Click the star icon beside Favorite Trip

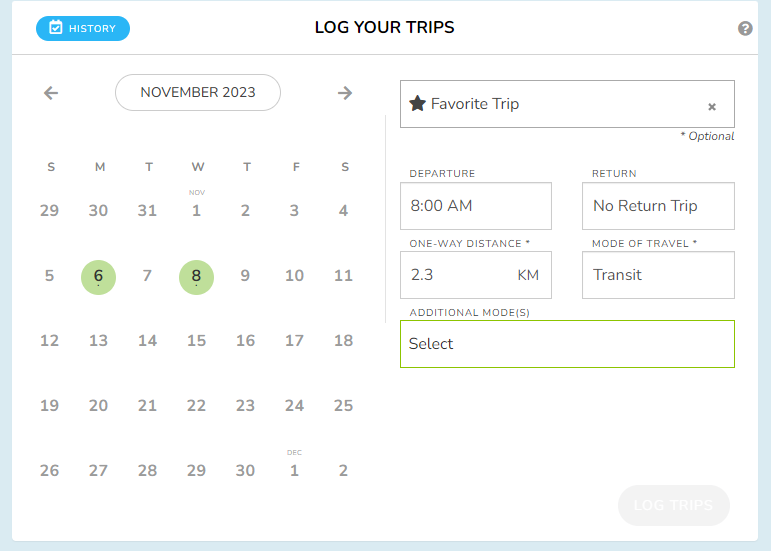coord(417,104)
